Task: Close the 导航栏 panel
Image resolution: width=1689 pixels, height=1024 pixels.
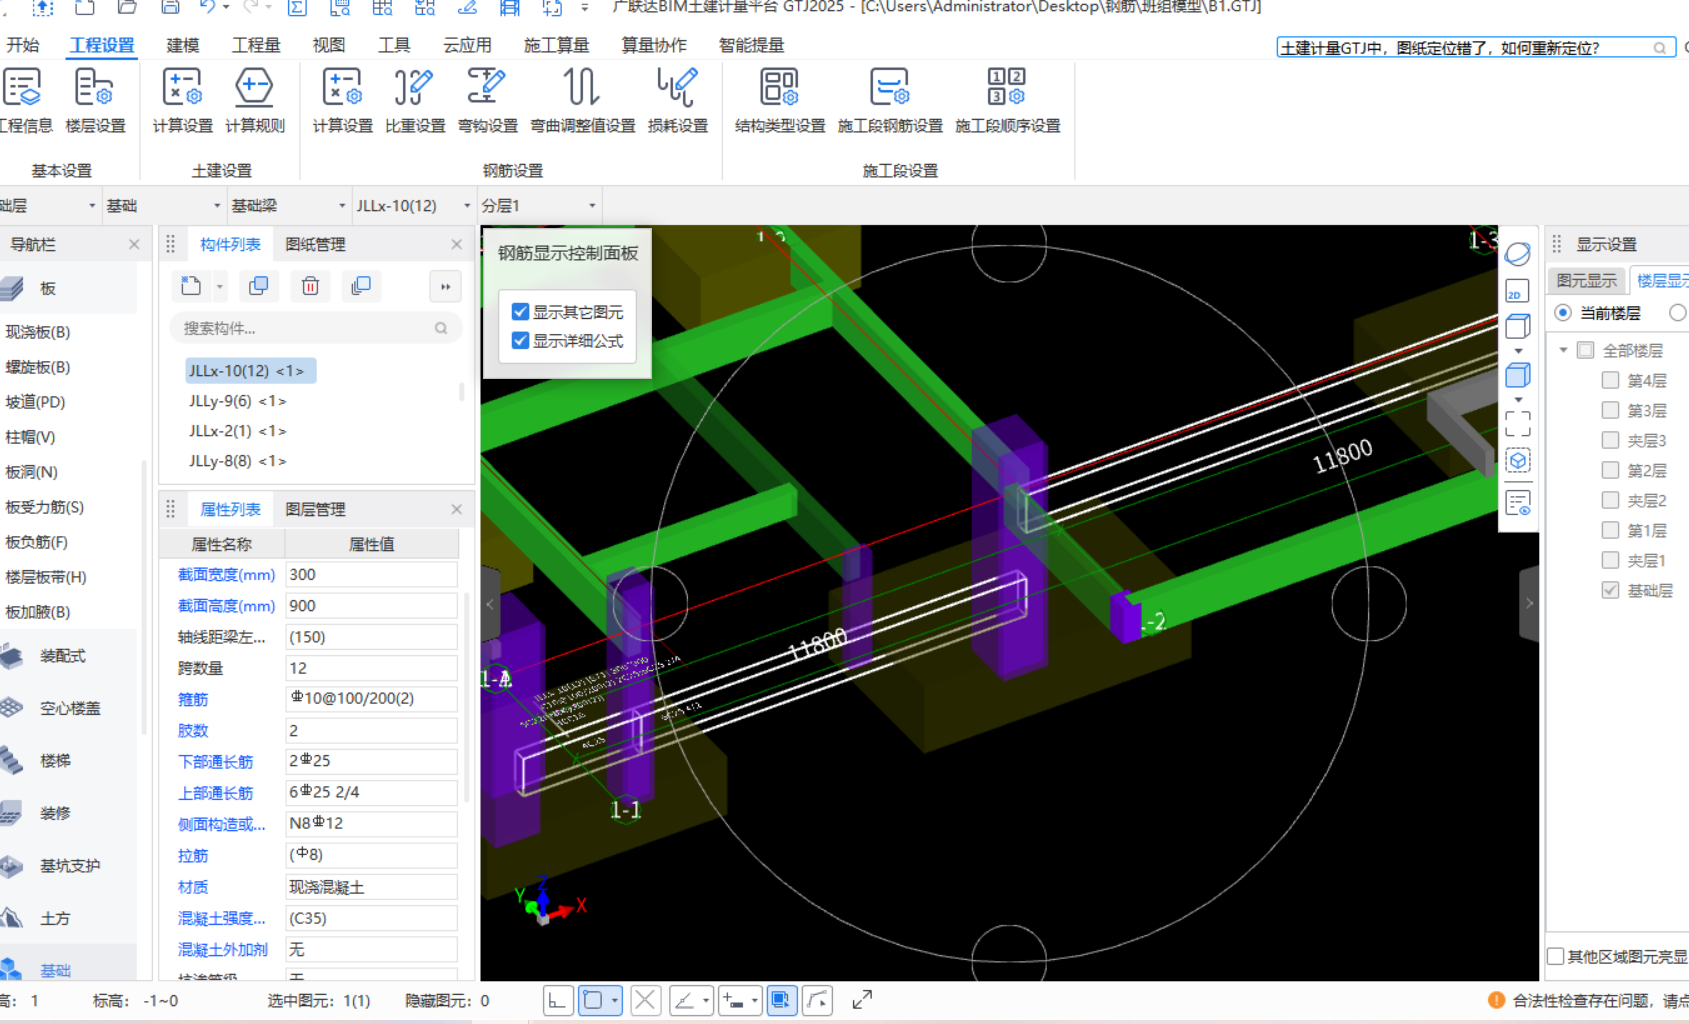Action: tap(134, 244)
